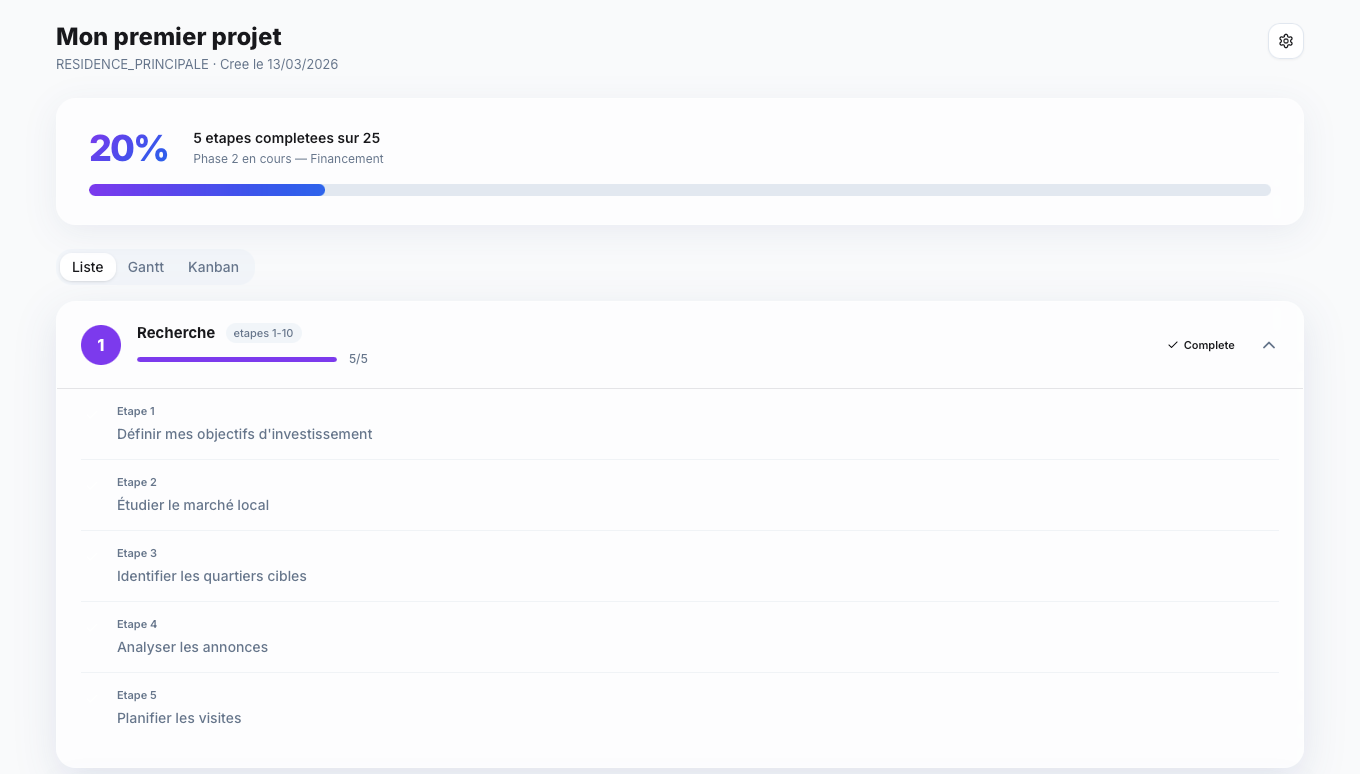Open project settings via gear icon
Screen dimensions: 1360x774
(1285, 41)
